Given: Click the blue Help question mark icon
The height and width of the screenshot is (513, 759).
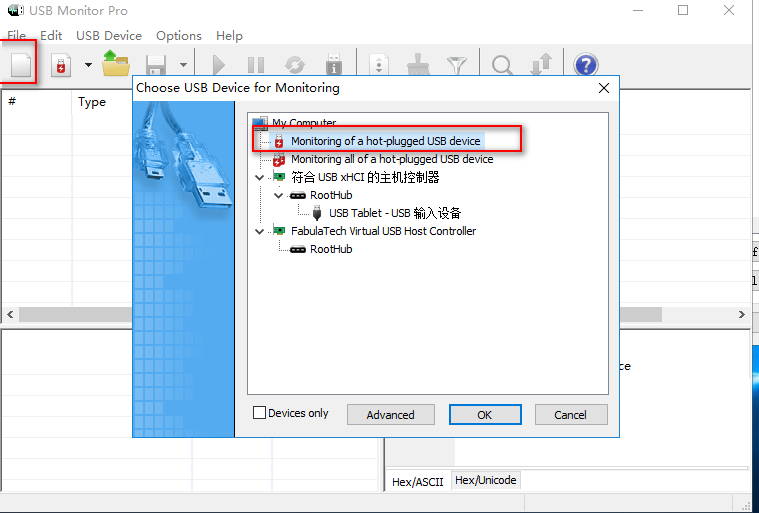Looking at the screenshot, I should point(586,65).
